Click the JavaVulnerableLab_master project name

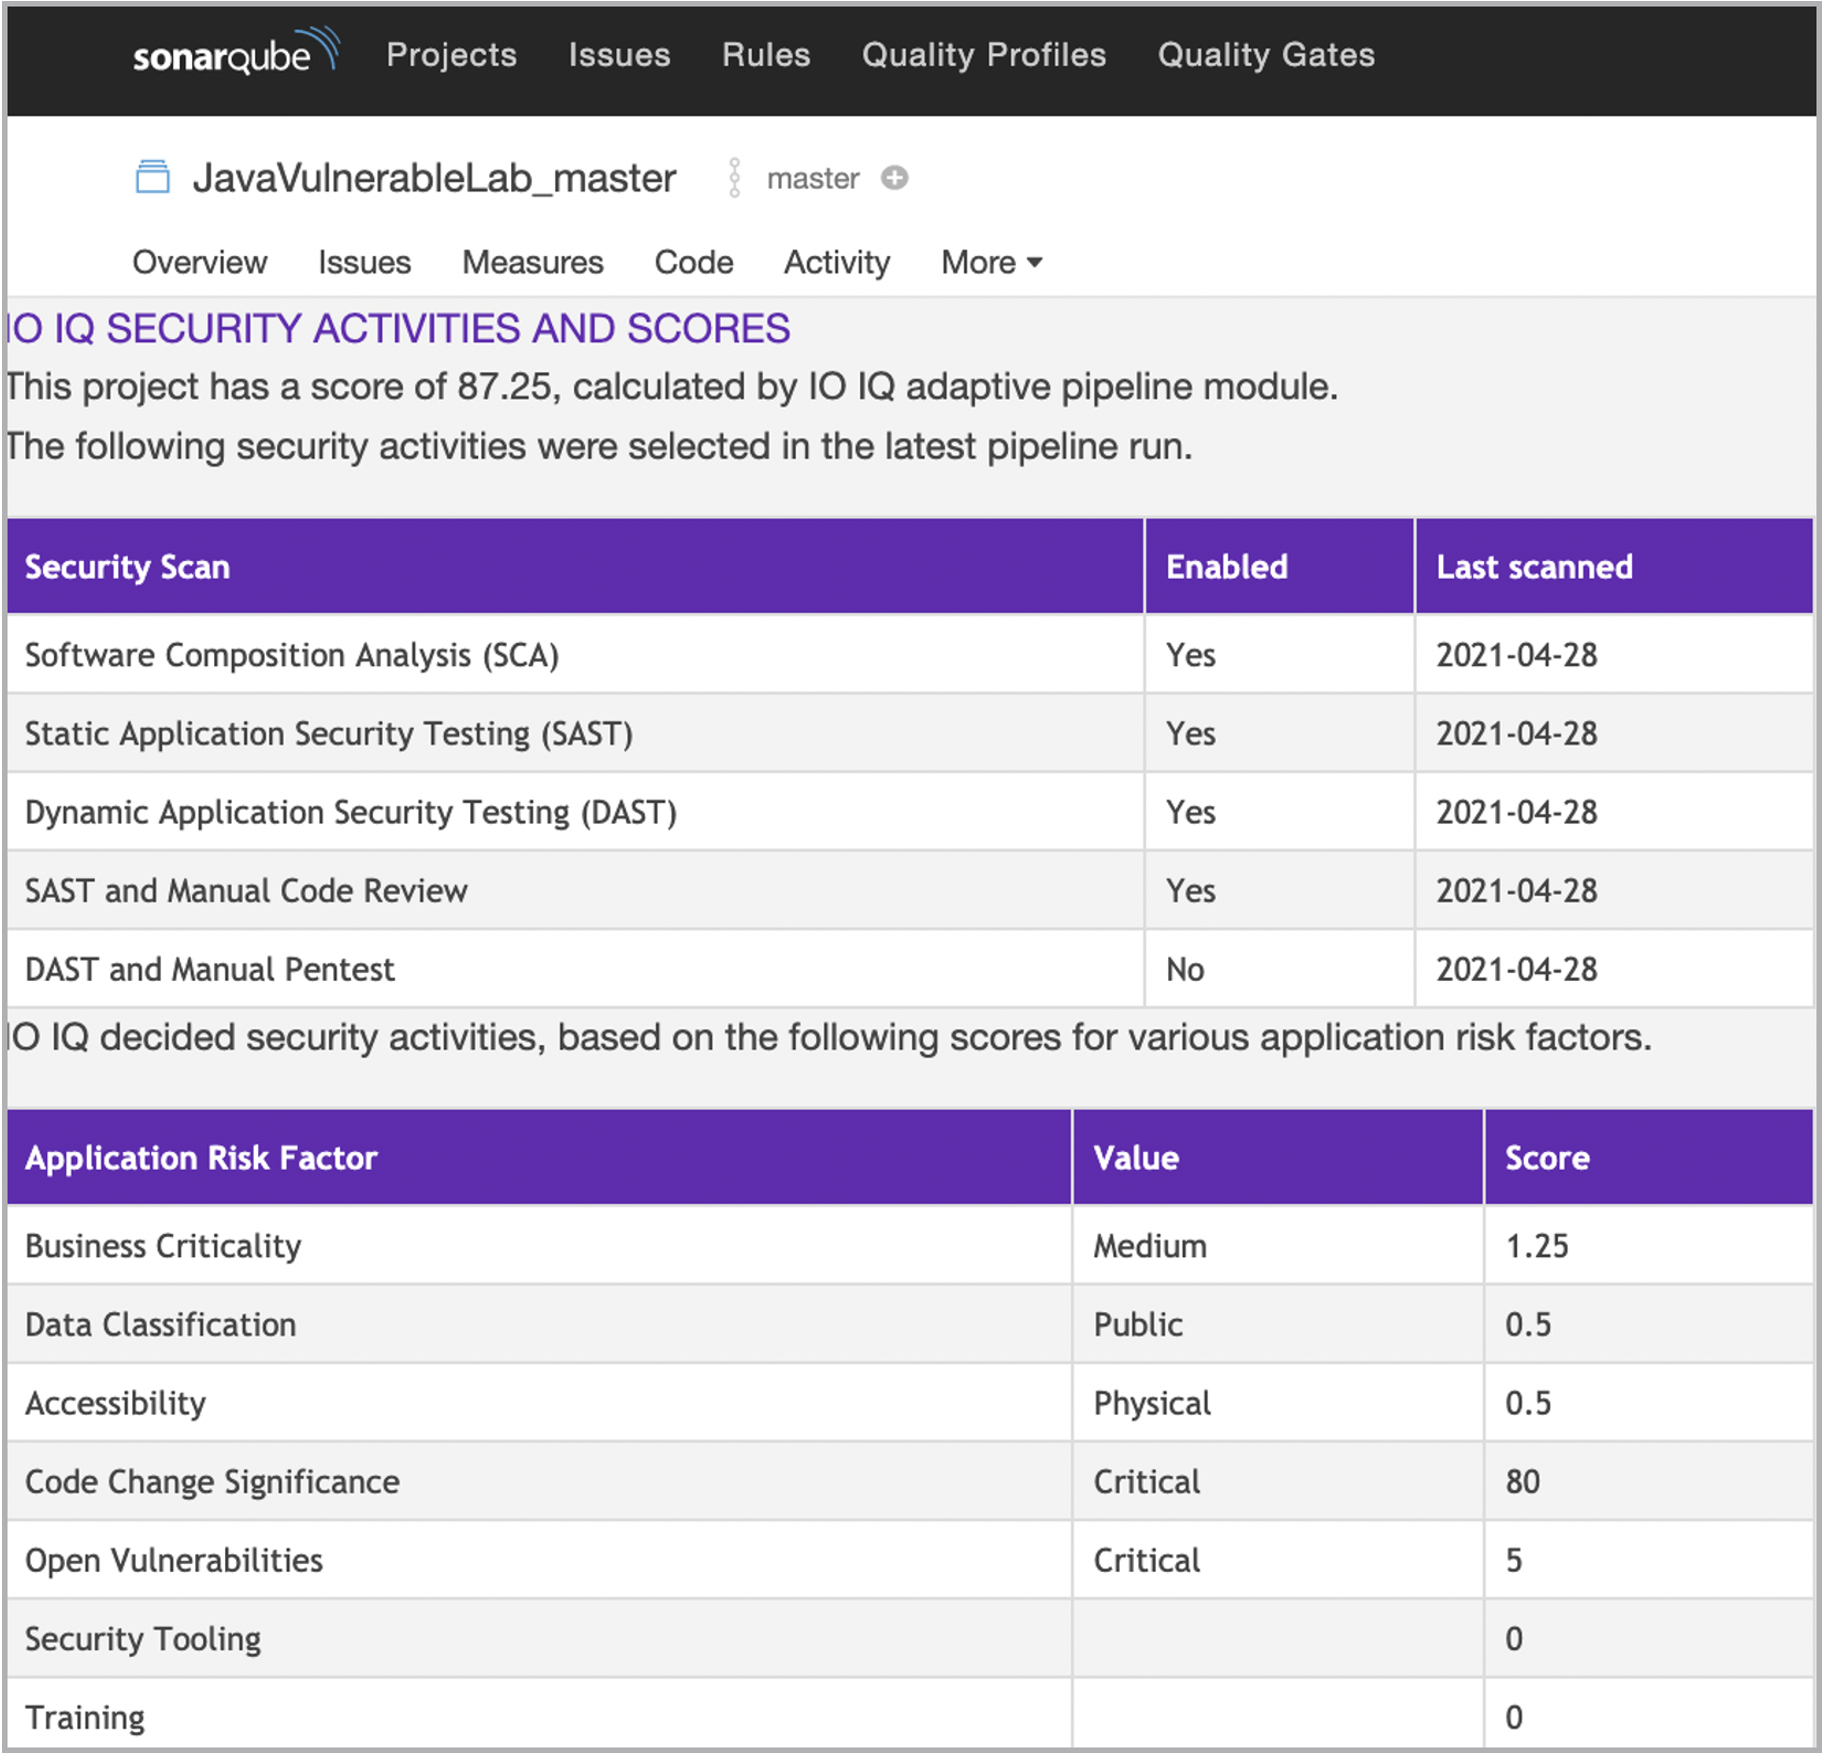(435, 178)
